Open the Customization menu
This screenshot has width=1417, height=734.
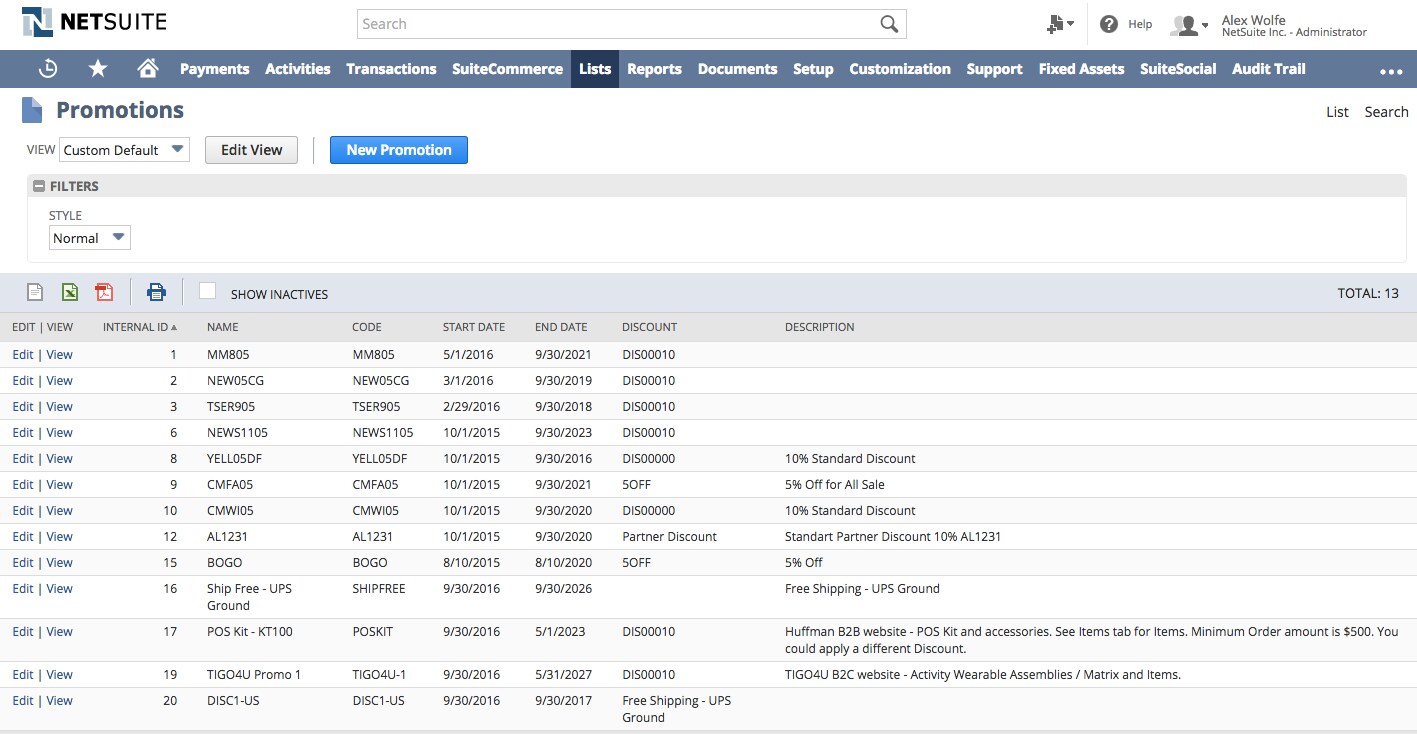(x=900, y=69)
